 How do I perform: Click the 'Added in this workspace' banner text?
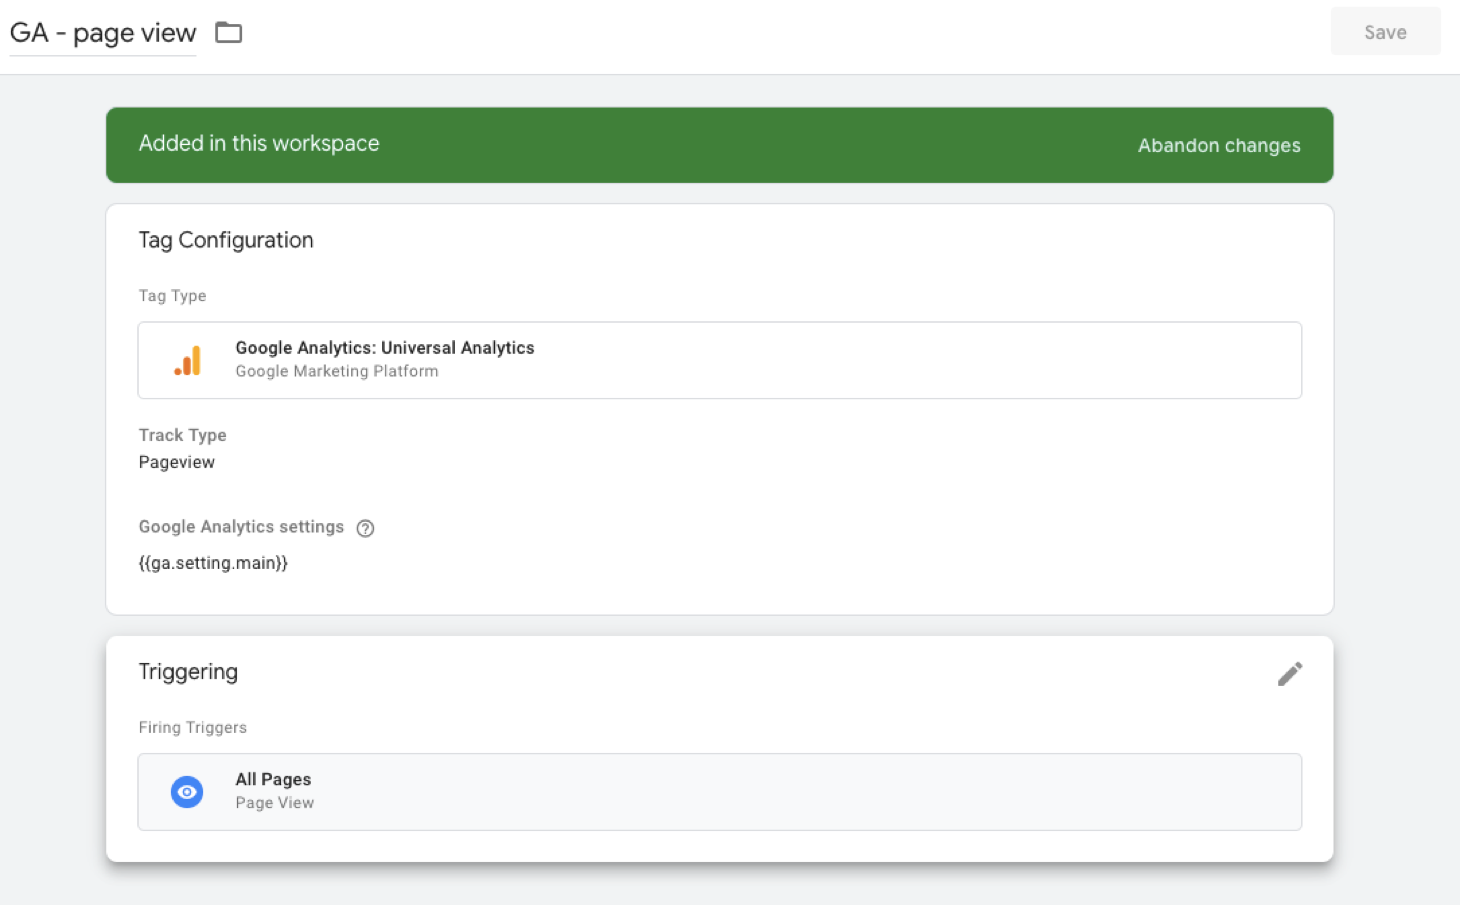pyautogui.click(x=259, y=143)
